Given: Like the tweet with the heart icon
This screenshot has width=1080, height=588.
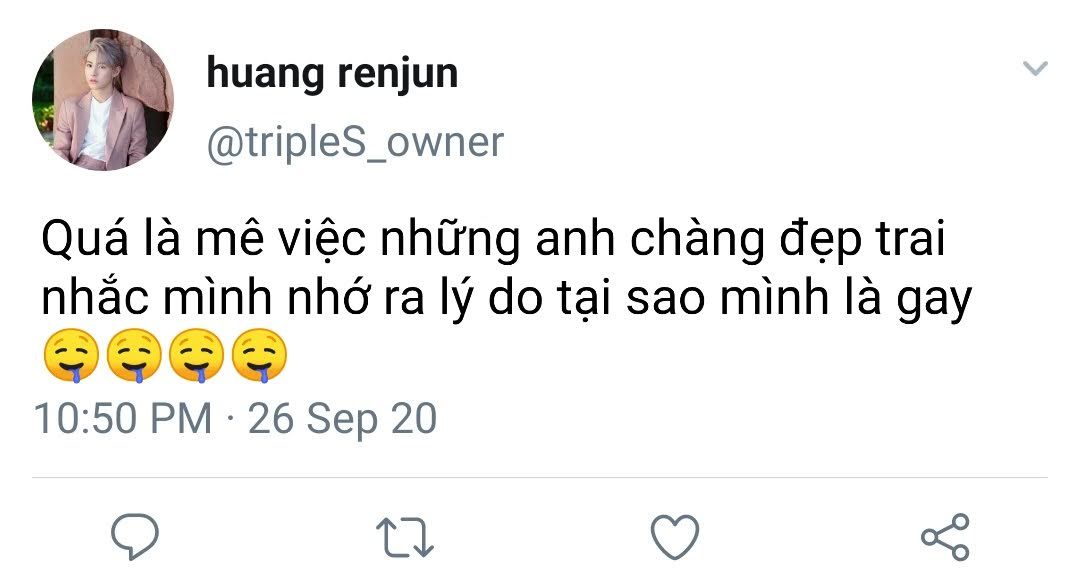Looking at the screenshot, I should point(675,537).
